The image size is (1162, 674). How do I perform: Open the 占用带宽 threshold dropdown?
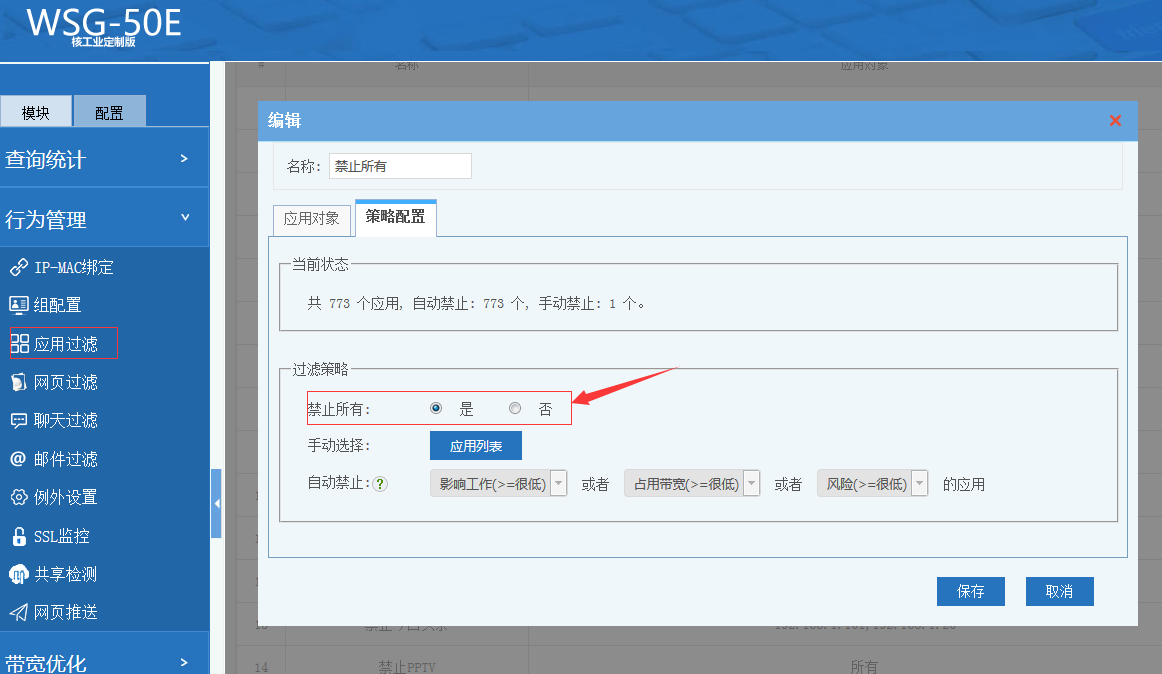click(750, 483)
